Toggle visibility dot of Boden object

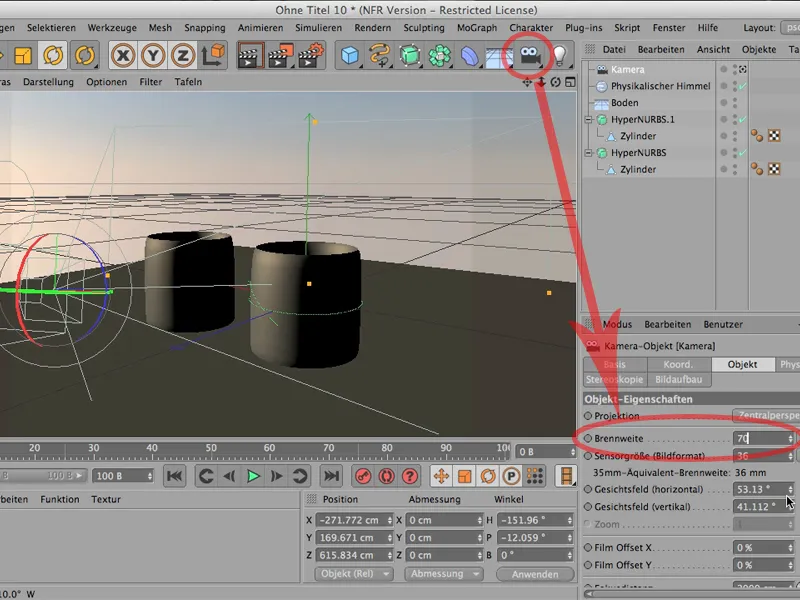[x=723, y=103]
